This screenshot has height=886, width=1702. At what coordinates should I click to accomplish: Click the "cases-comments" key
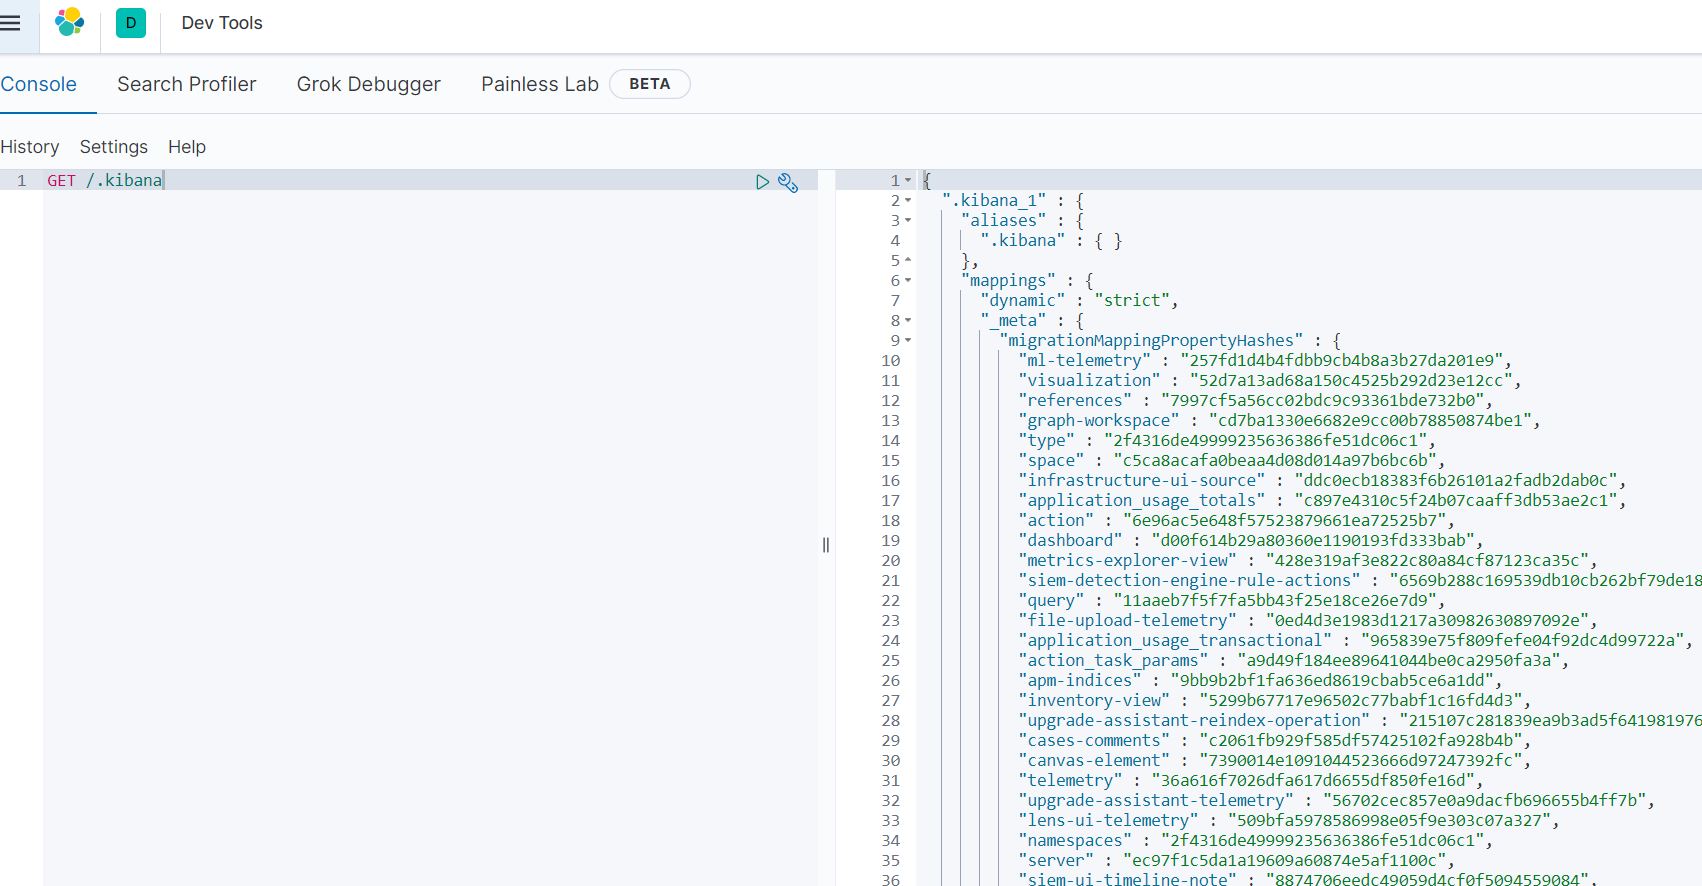(x=1094, y=740)
